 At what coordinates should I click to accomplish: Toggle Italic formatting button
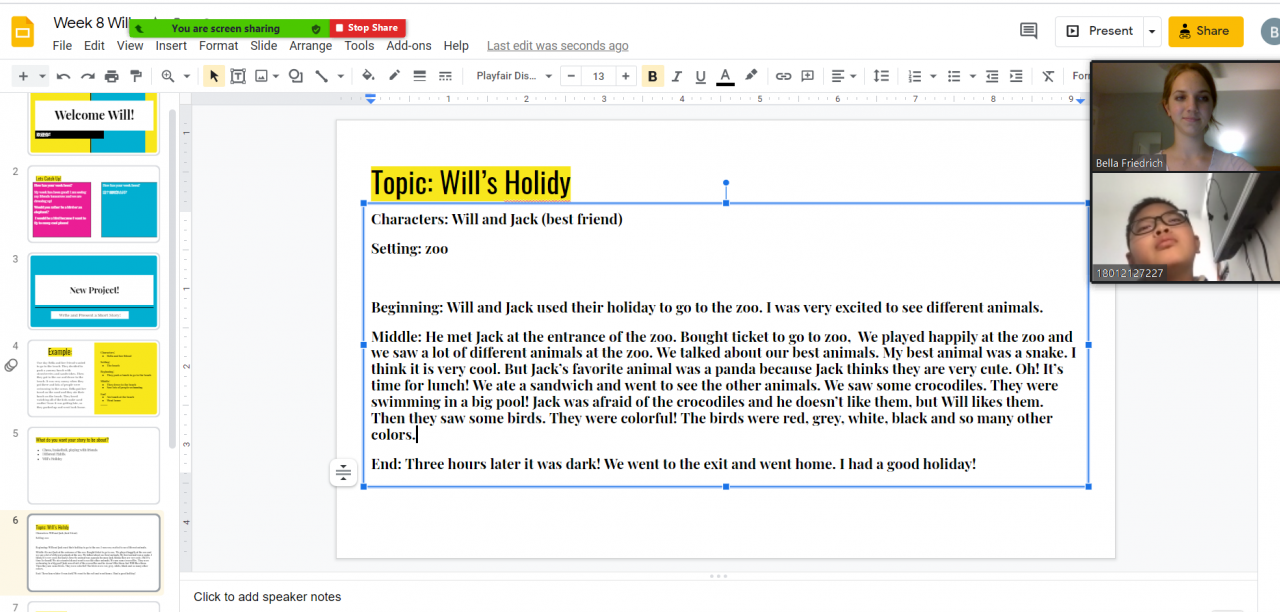pyautogui.click(x=677, y=76)
